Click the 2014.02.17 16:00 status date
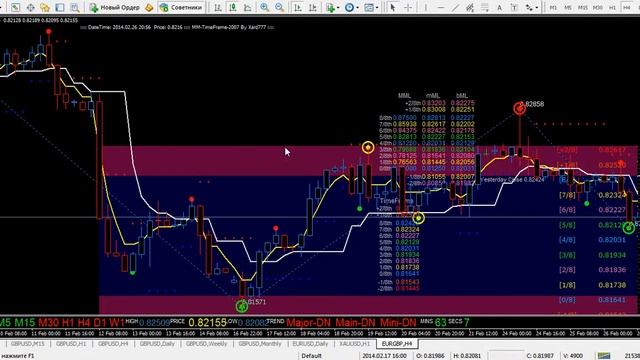 coord(383,356)
